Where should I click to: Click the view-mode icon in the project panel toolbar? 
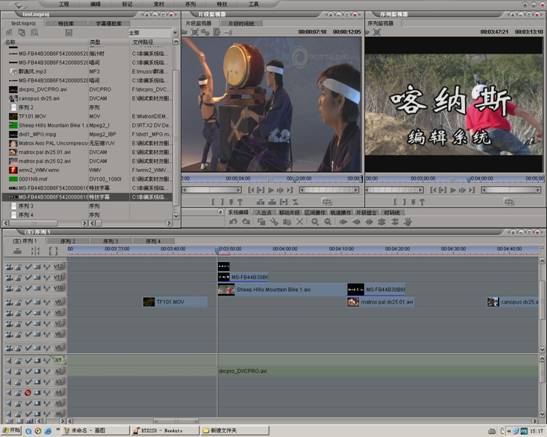coord(68,32)
